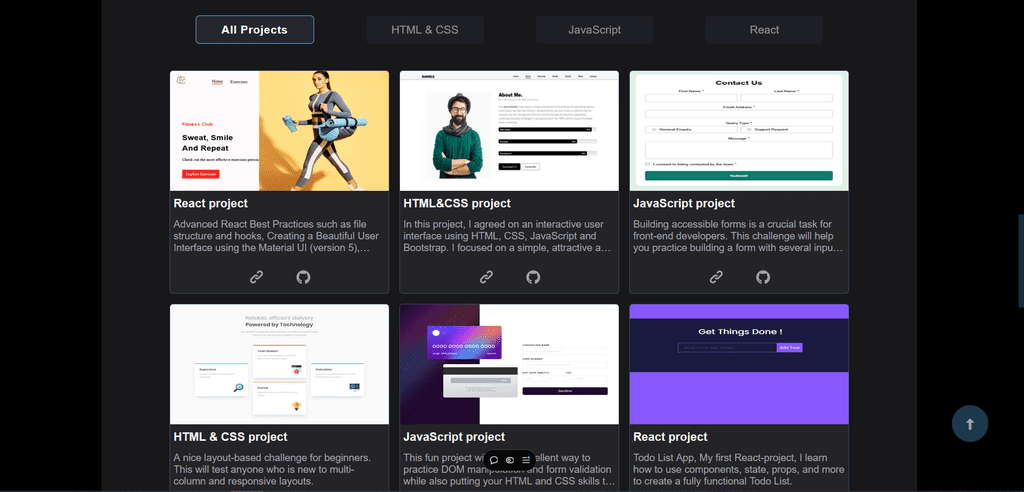Image resolution: width=1024 pixels, height=492 pixels.
Task: Open live link of Contact Us JavaScript project
Action: coord(716,277)
